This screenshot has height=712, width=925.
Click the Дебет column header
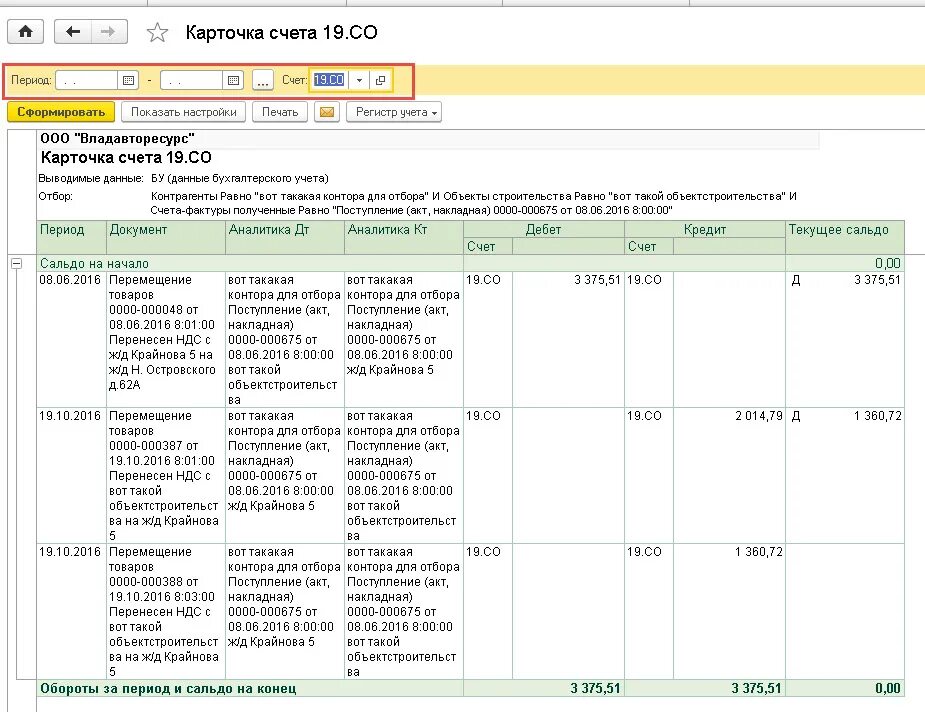coord(543,229)
